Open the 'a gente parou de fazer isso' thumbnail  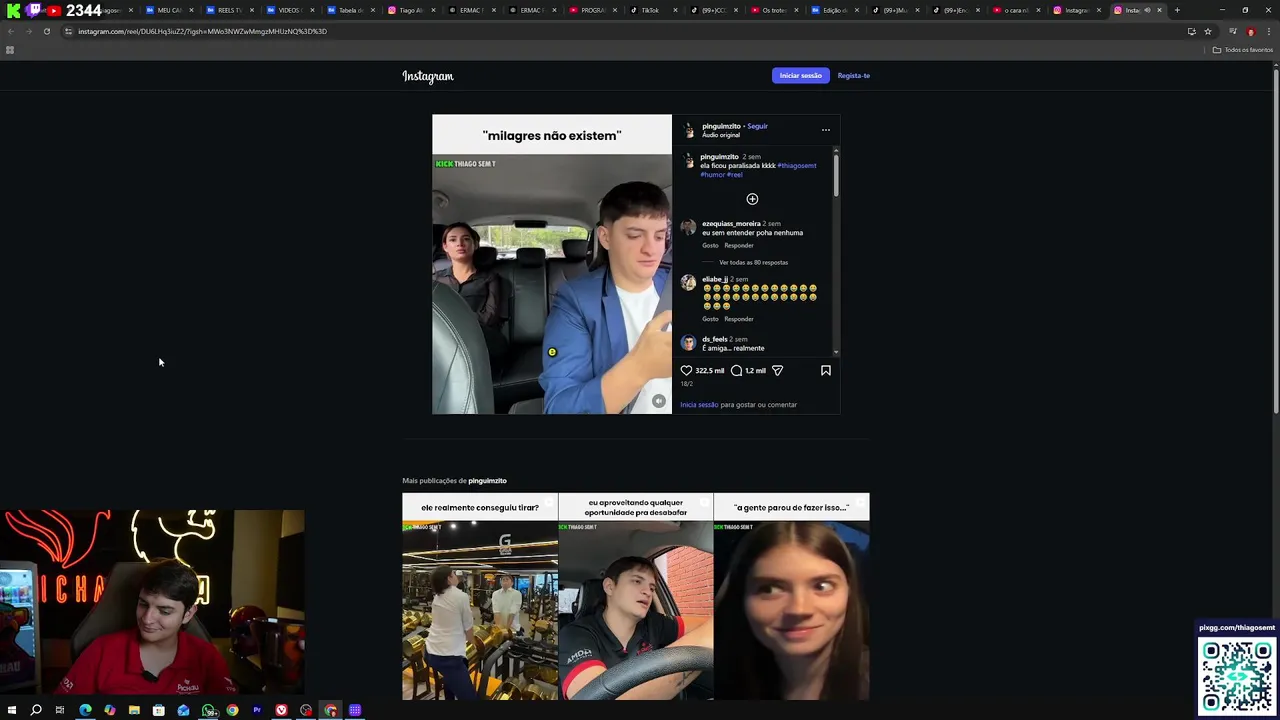(x=792, y=597)
